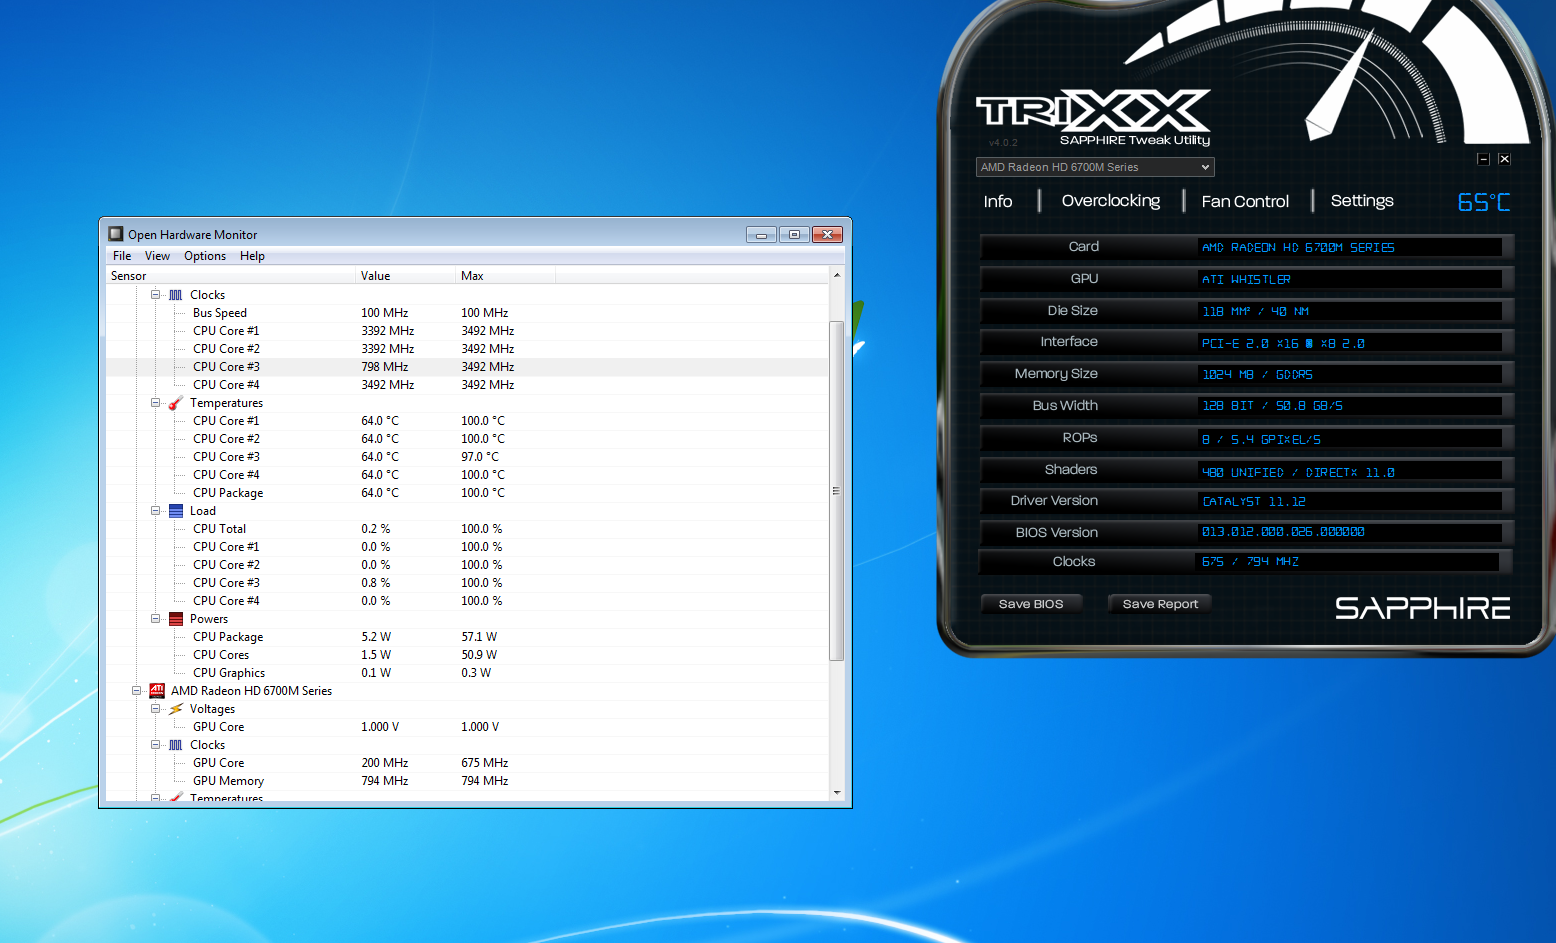
Task: Switch to the Overclocking tab
Action: [x=1111, y=201]
